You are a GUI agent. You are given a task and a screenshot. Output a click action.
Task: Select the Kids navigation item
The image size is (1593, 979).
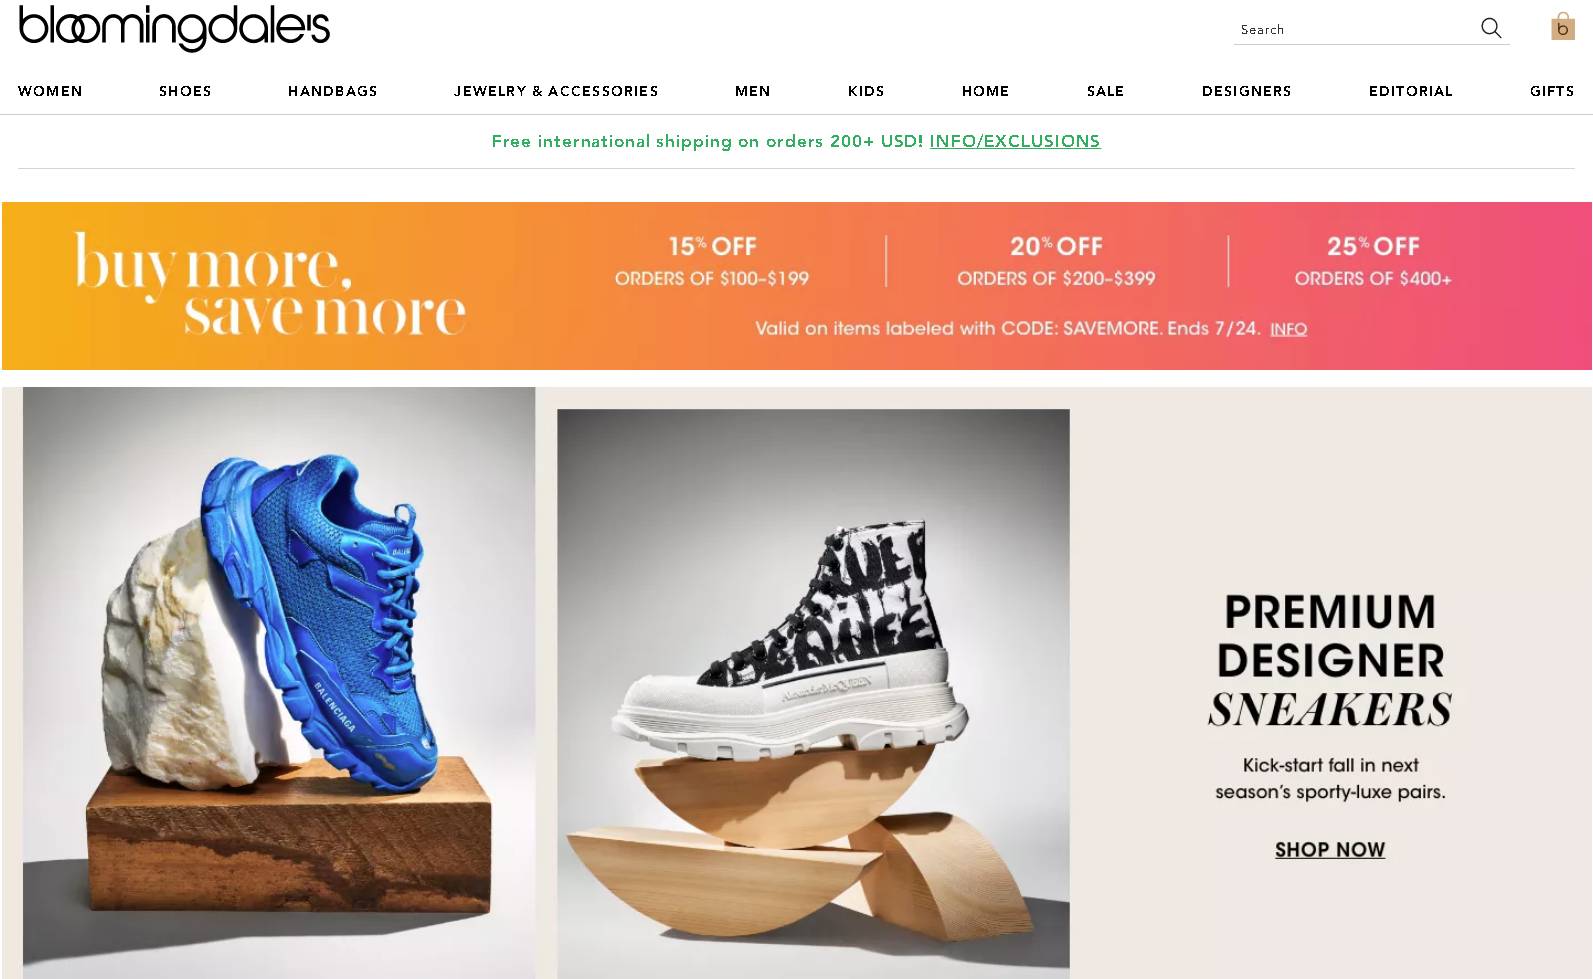(866, 91)
